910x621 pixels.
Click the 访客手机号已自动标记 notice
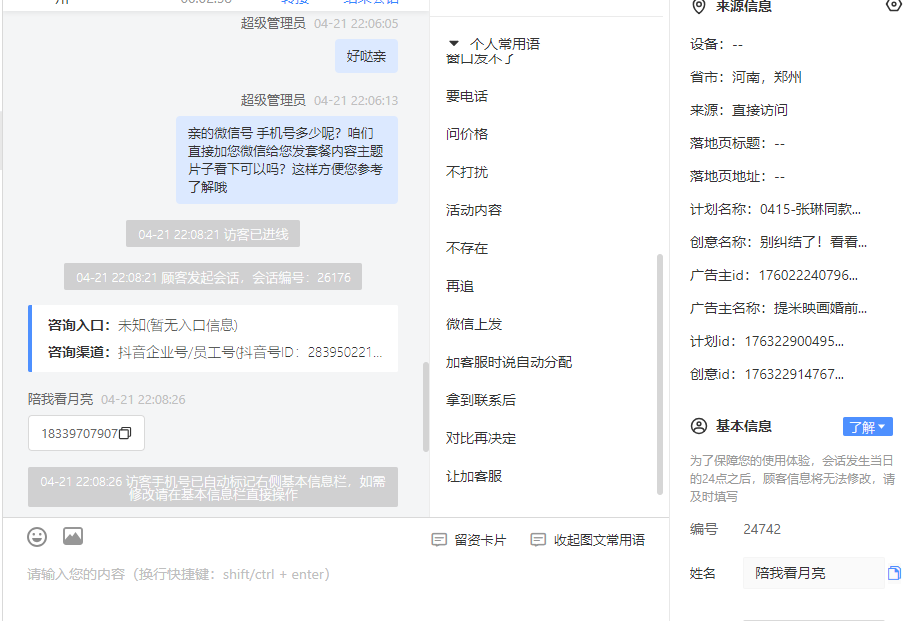[x=213, y=488]
